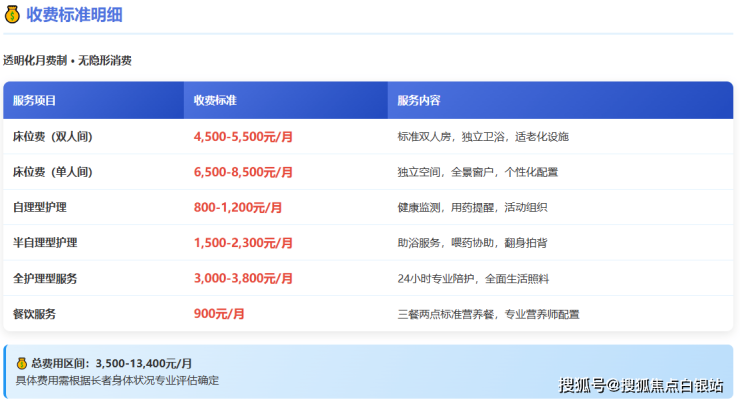Click the 800-1,200元/月 price
Image resolution: width=740 pixels, height=402 pixels.
click(x=237, y=207)
